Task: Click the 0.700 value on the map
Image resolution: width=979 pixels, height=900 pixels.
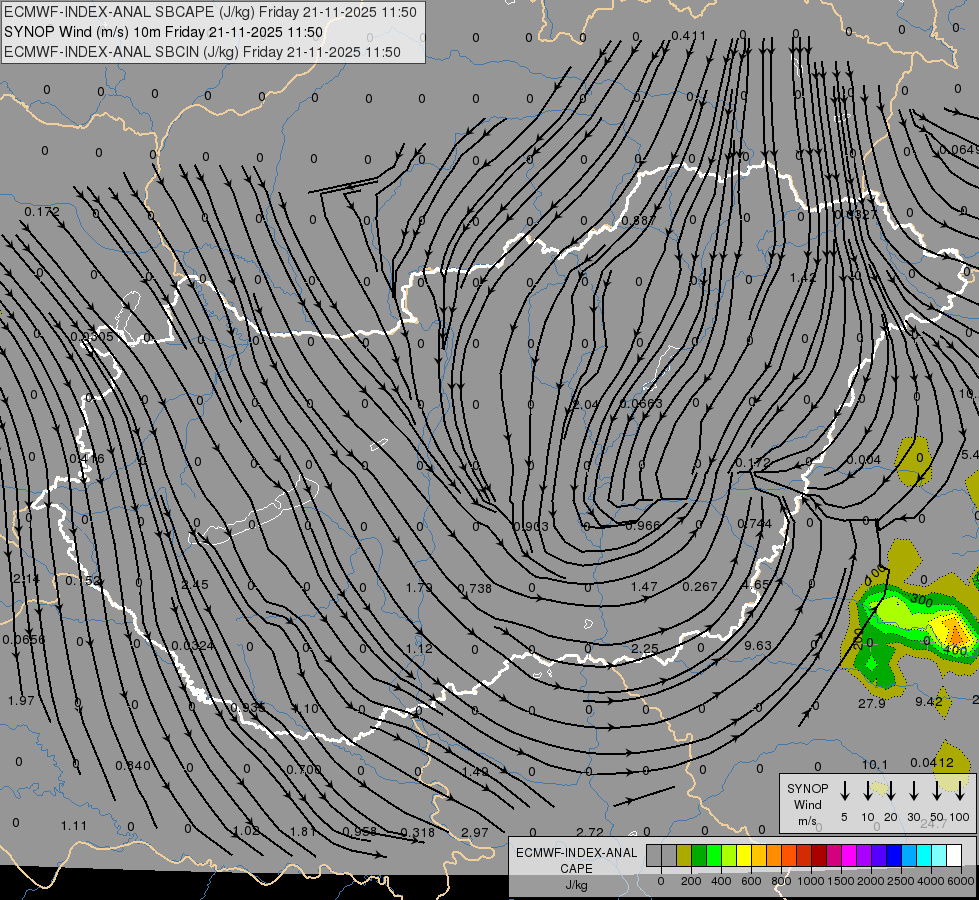Action: tap(303, 769)
